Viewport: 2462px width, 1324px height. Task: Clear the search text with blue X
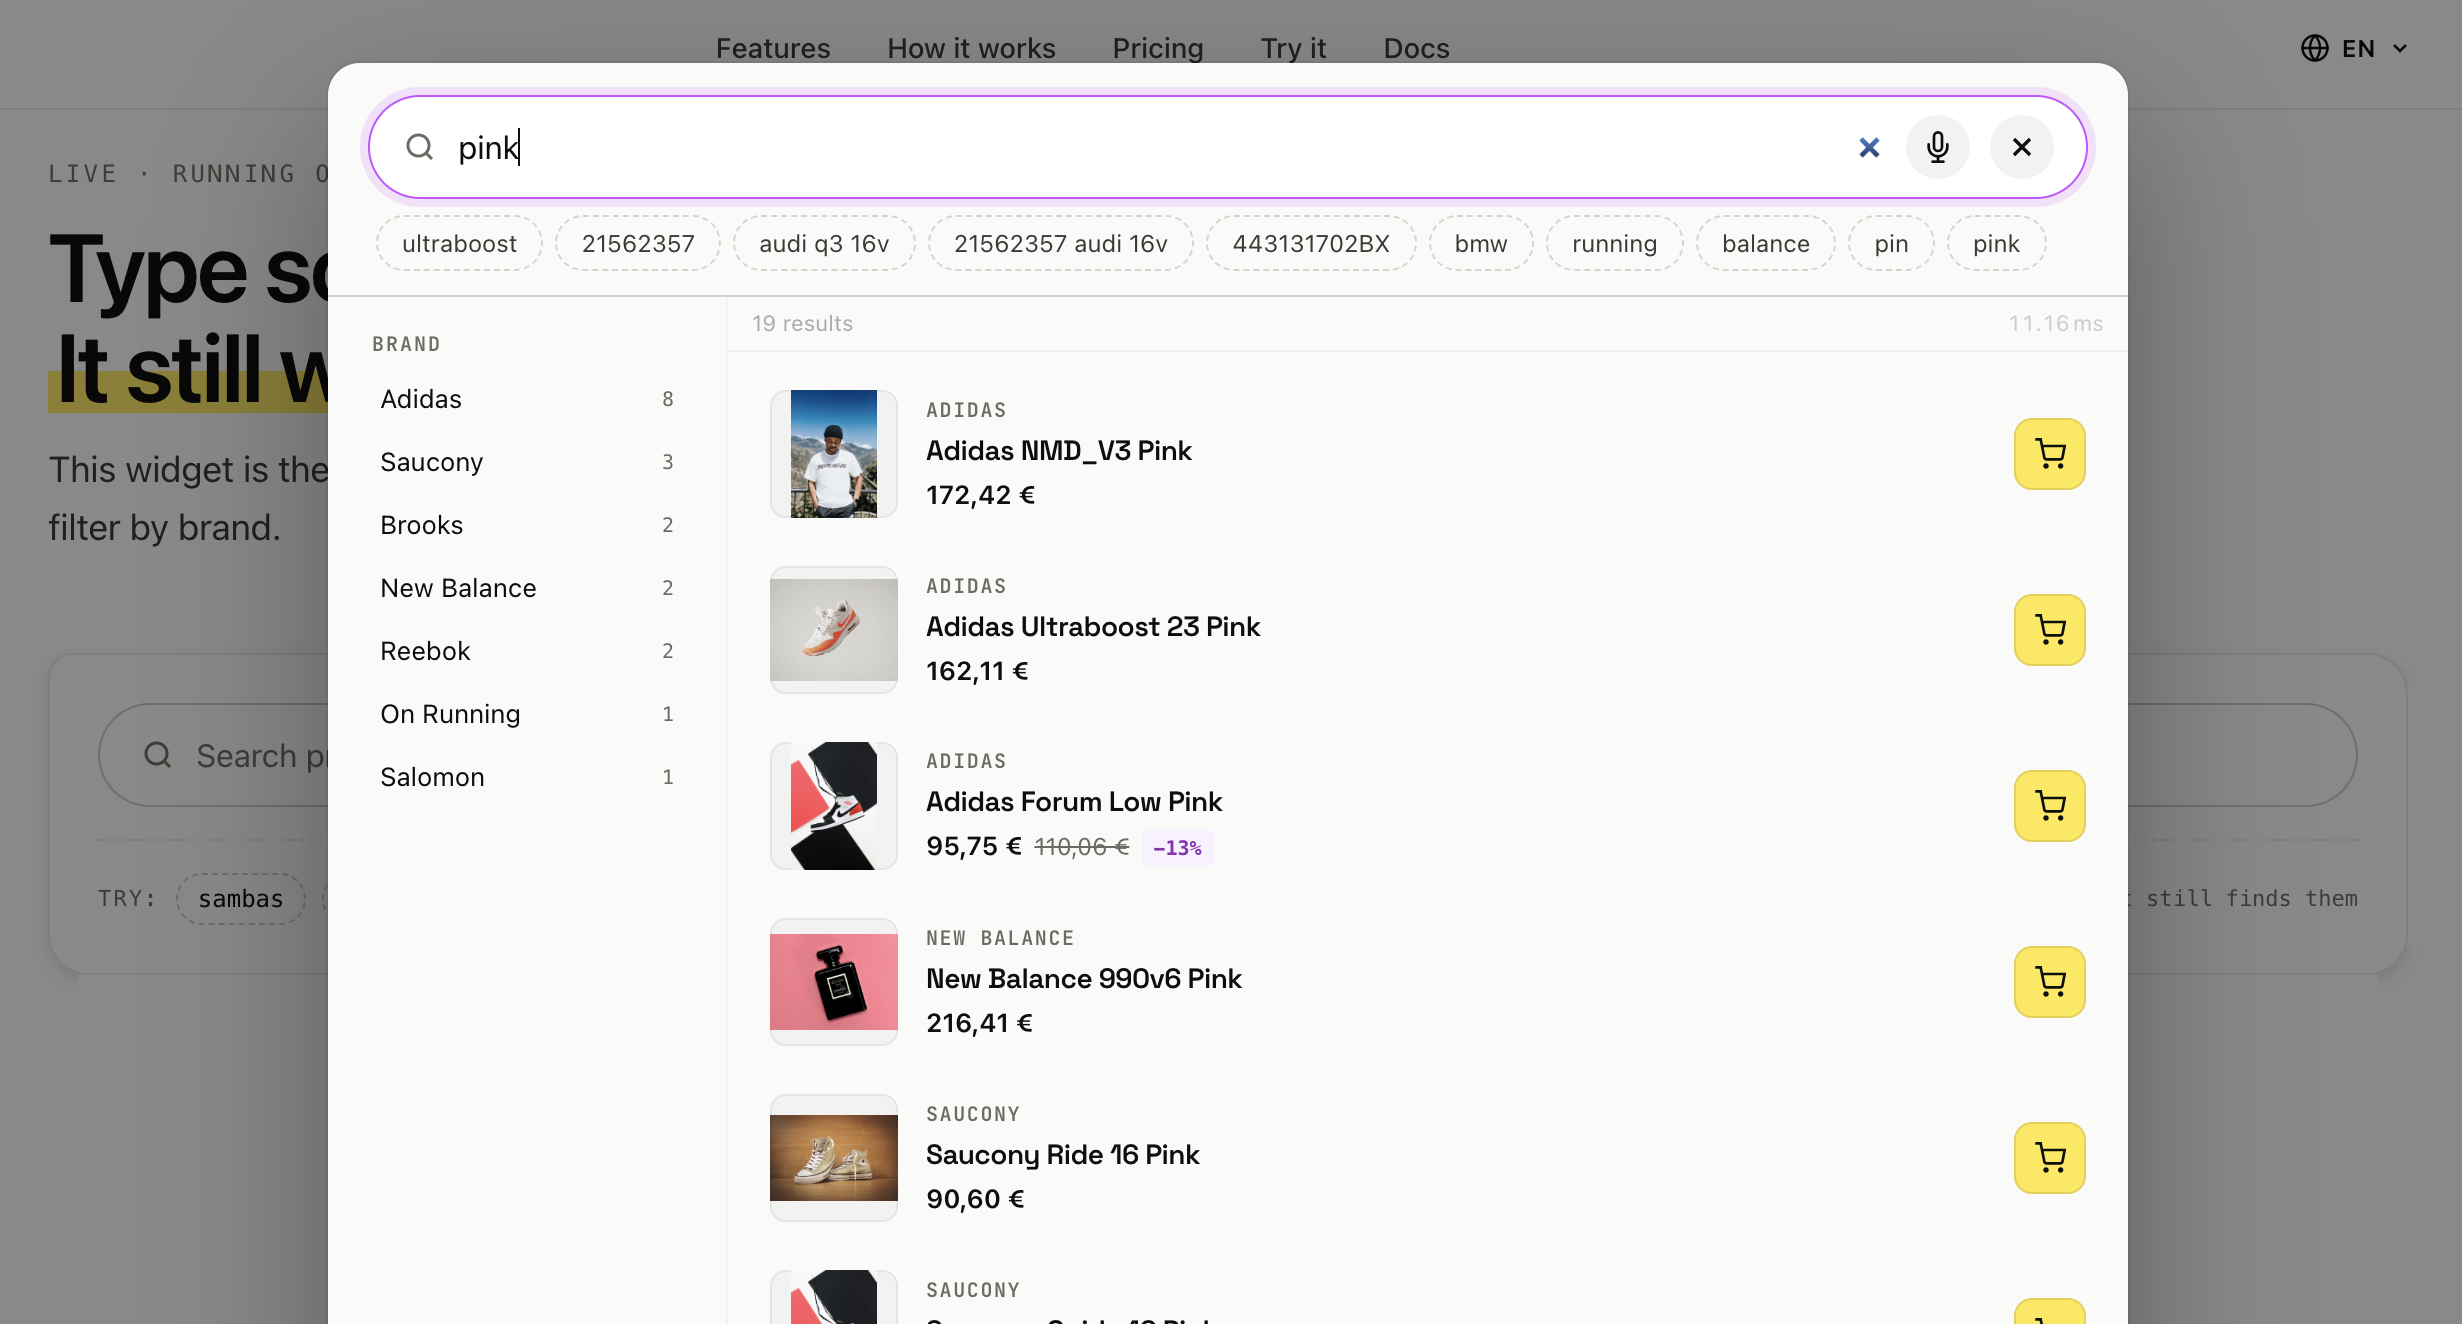pyautogui.click(x=1869, y=147)
